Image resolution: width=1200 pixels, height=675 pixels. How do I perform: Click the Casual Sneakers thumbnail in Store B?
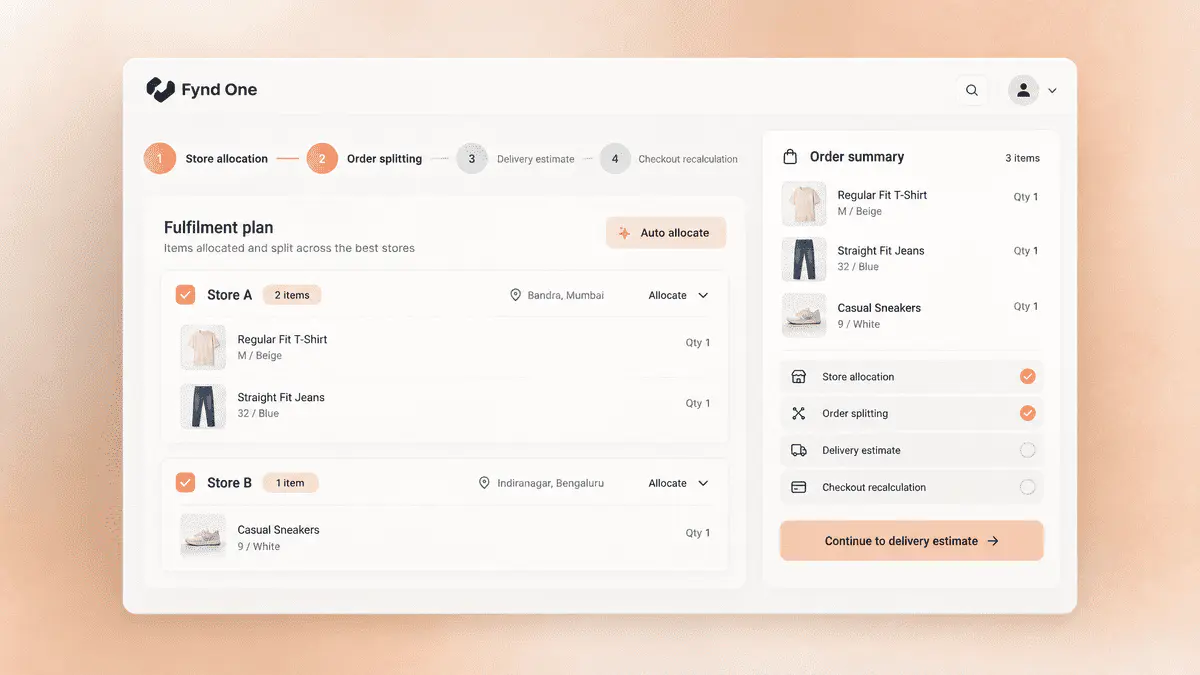tap(203, 536)
